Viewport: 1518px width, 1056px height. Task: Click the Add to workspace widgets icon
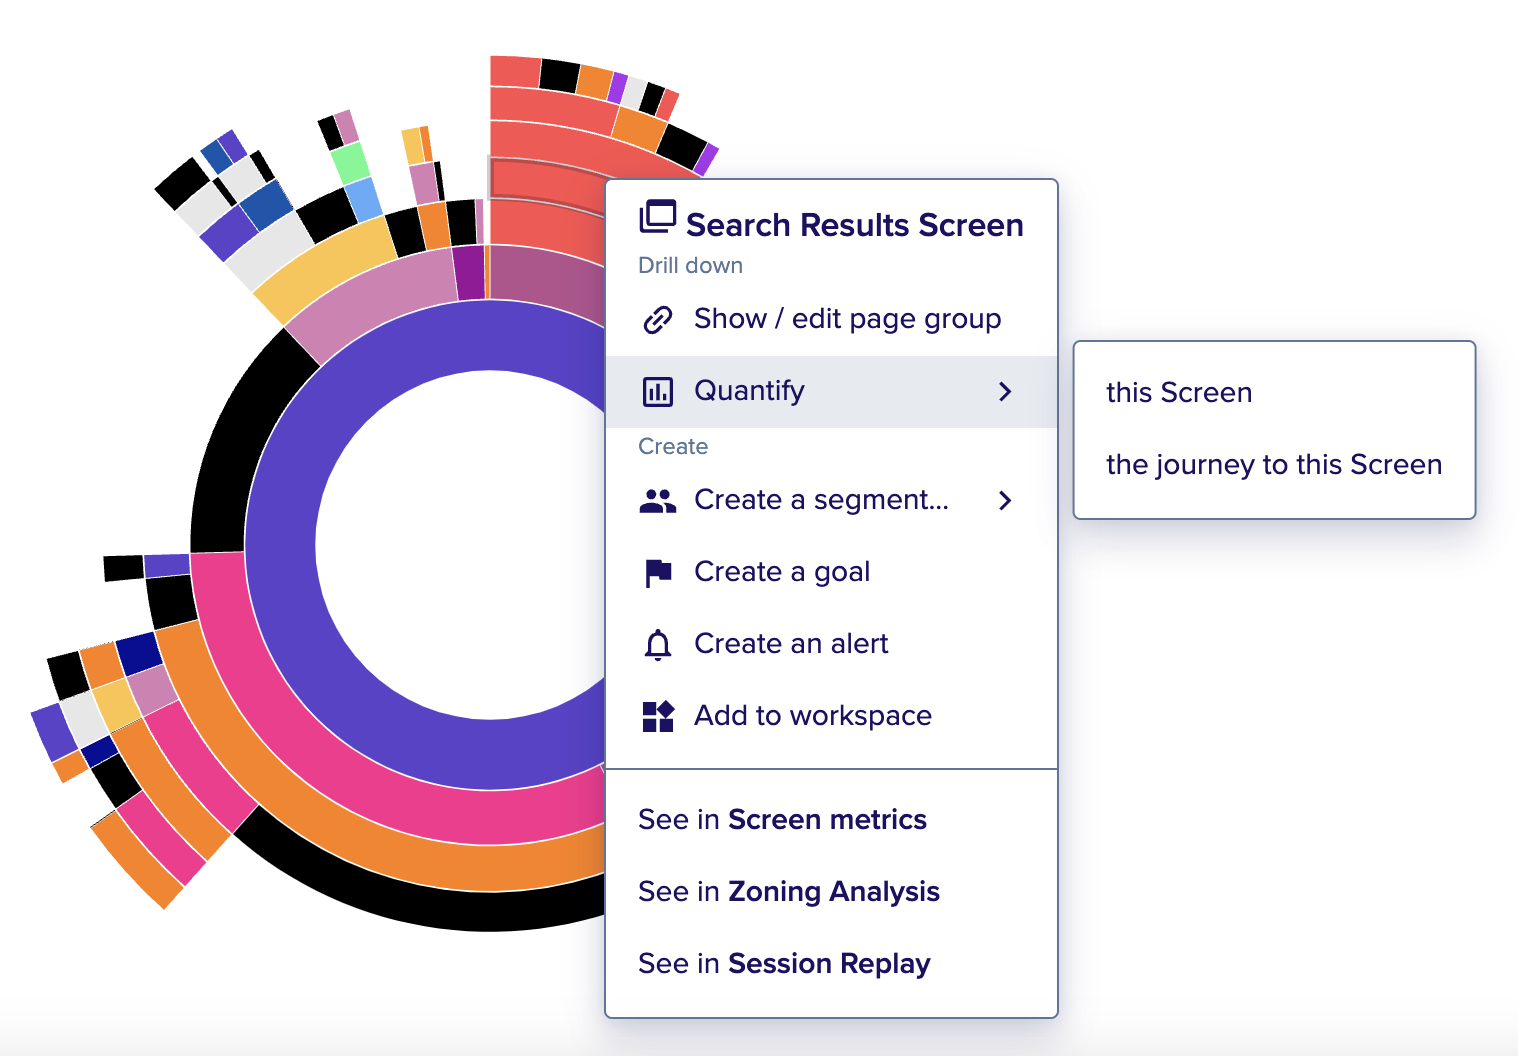coord(657,716)
